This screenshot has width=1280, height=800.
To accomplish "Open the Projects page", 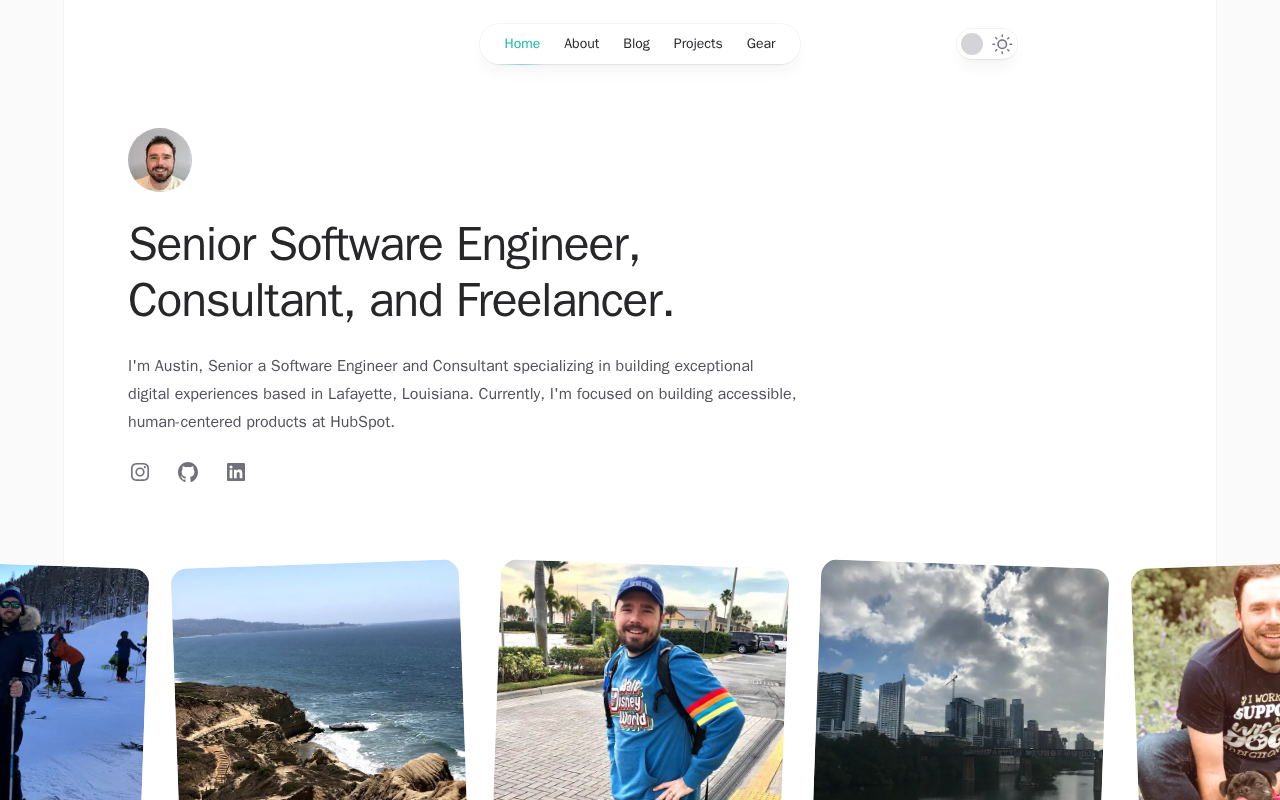I will point(698,44).
